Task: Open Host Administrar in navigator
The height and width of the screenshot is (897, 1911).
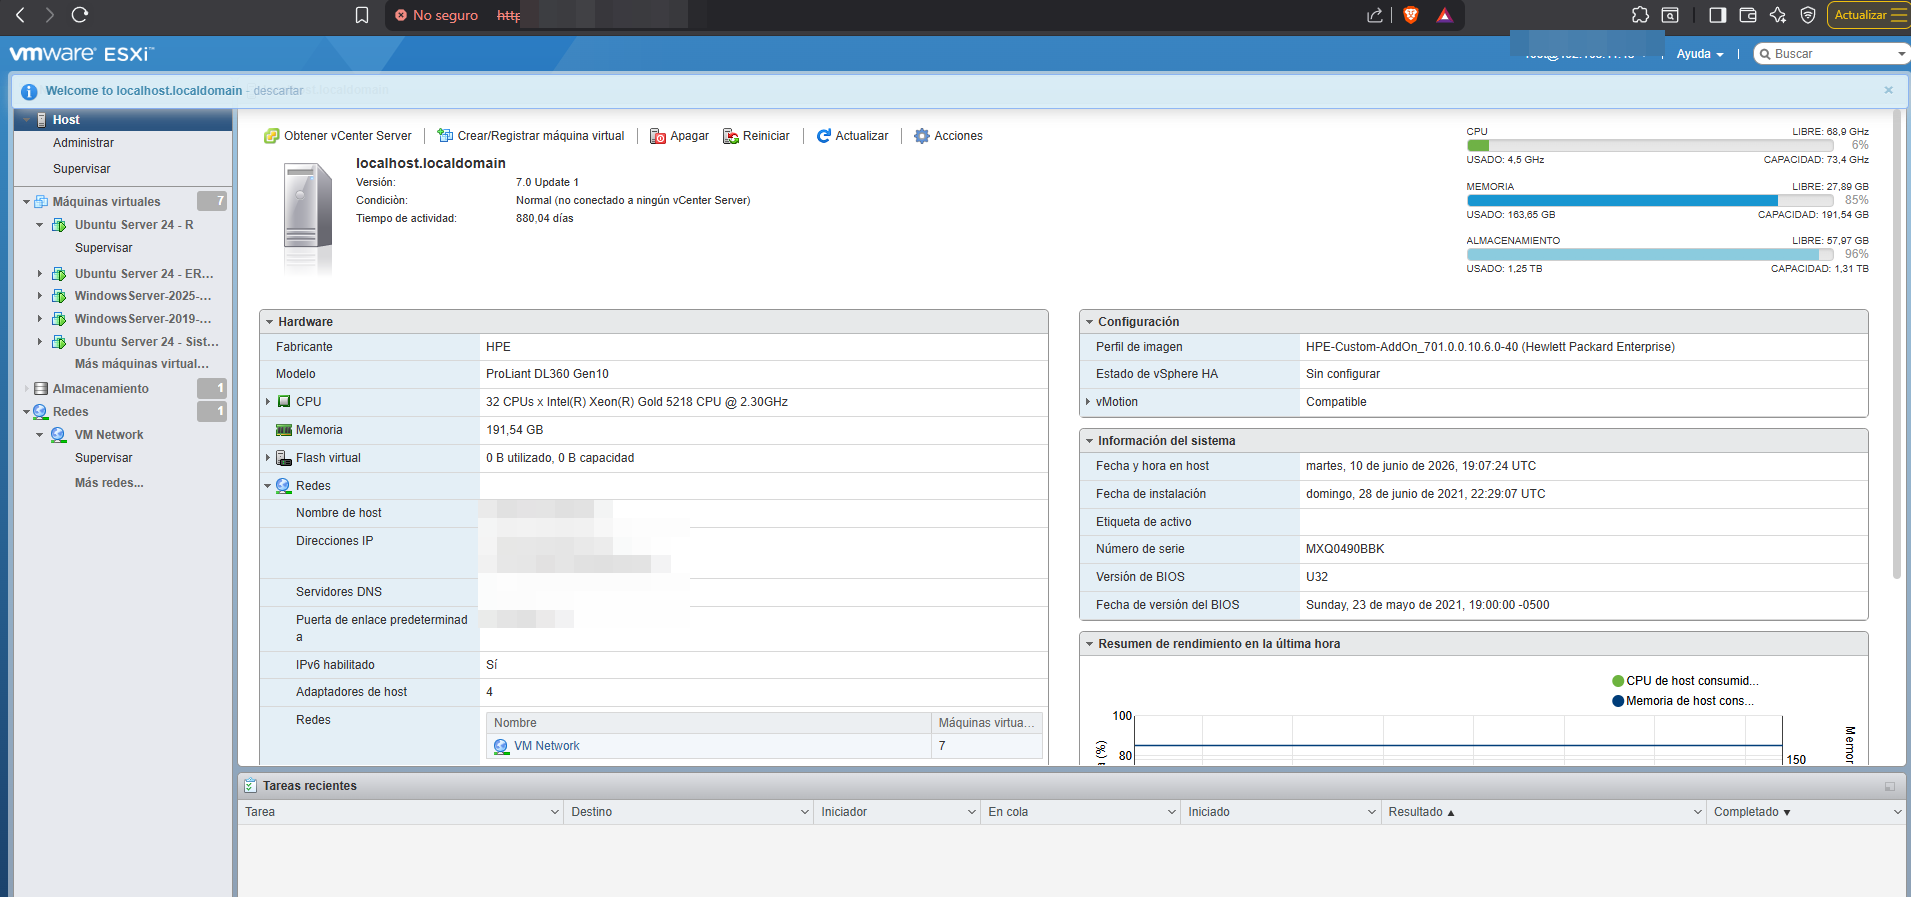Action: (84, 143)
